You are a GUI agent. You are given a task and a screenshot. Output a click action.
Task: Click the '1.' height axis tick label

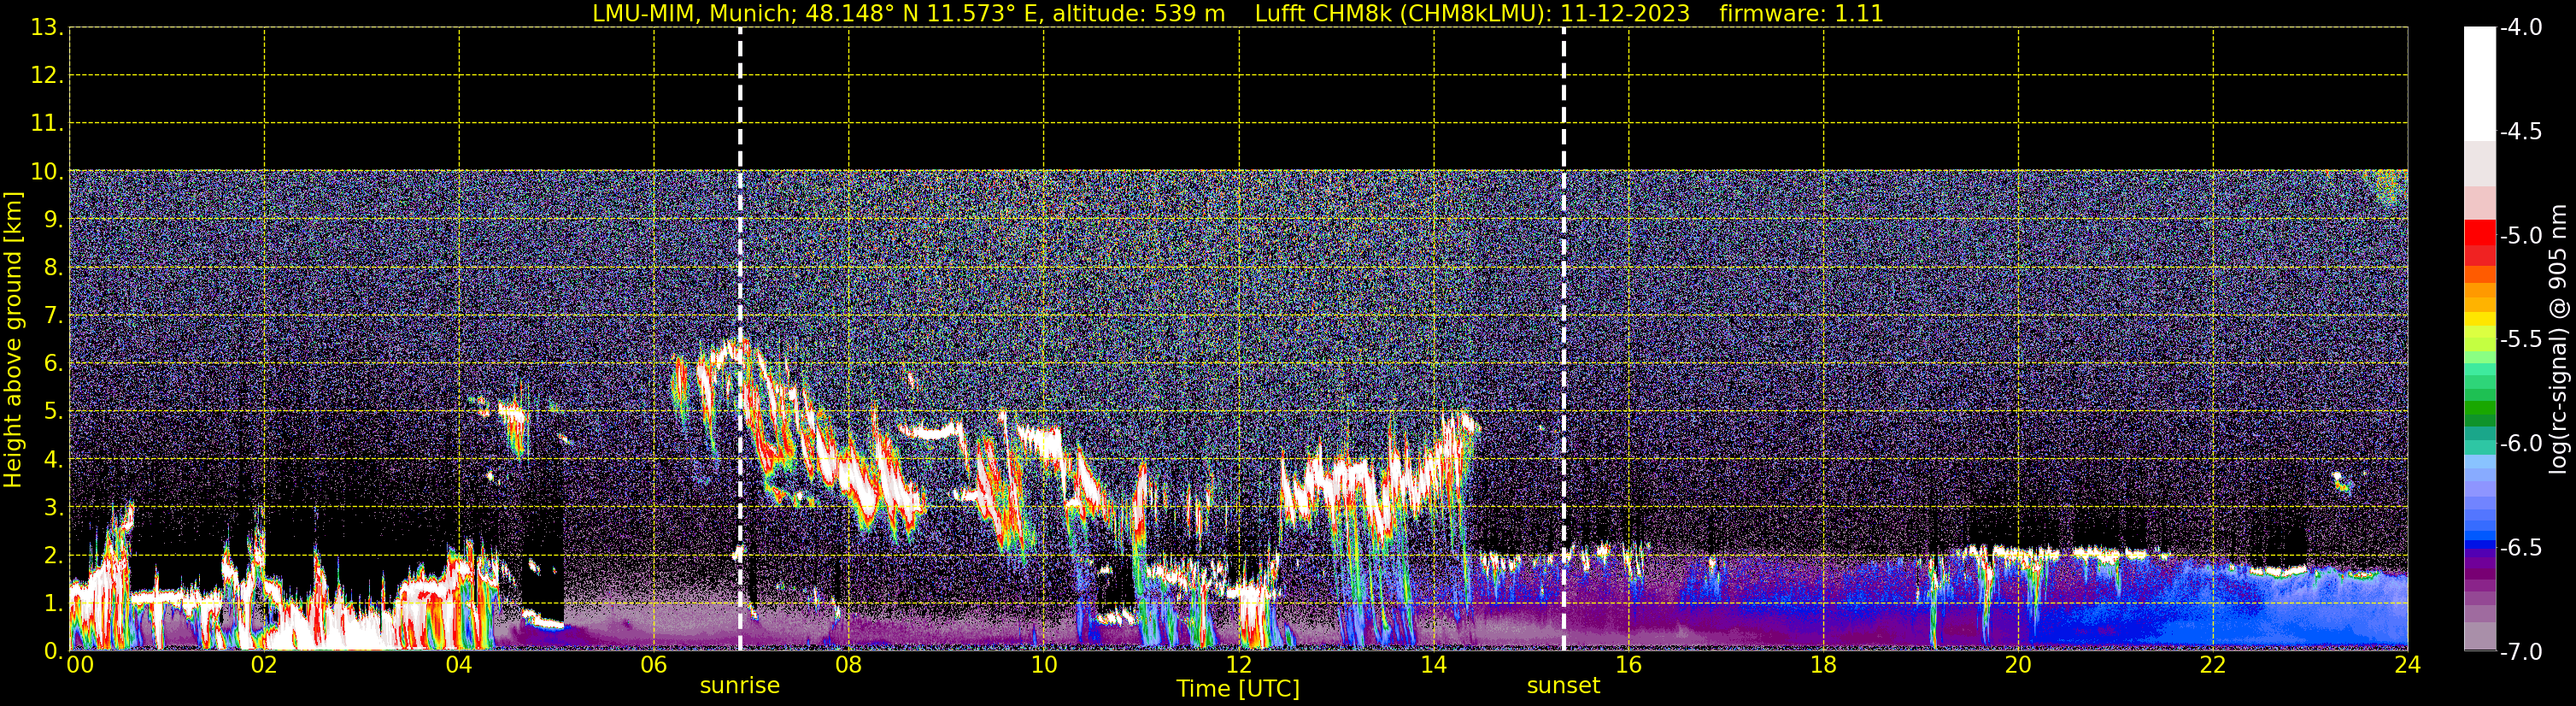pos(53,604)
